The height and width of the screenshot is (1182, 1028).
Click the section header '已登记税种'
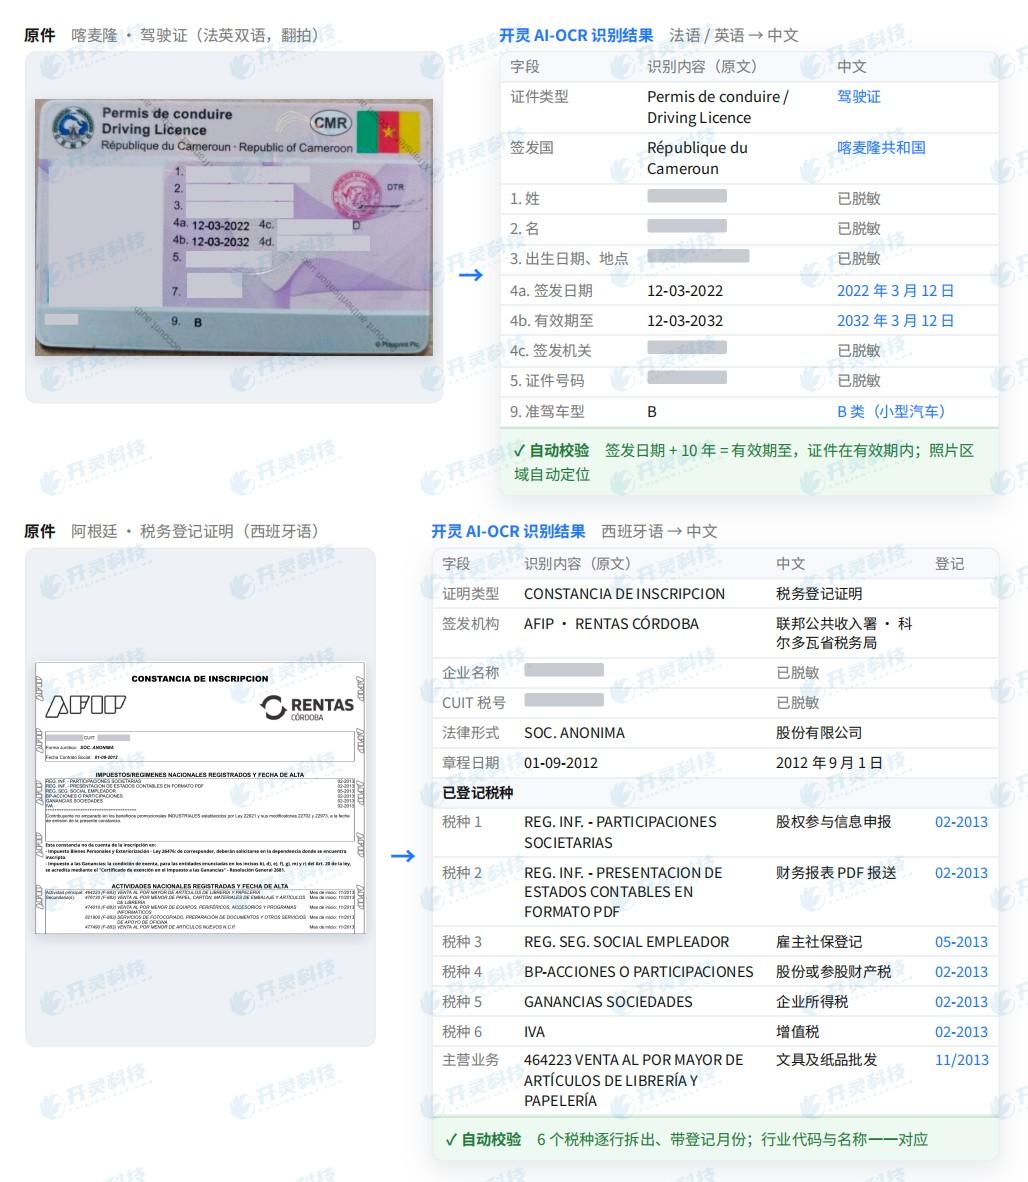[477, 793]
